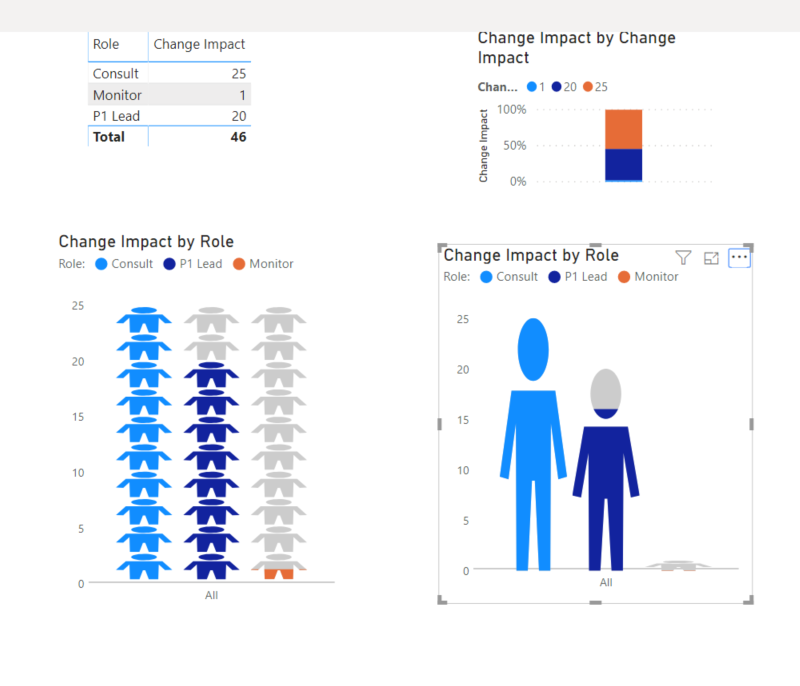800x686 pixels.
Task: Click All axis label in selected chart
Action: coord(606,582)
